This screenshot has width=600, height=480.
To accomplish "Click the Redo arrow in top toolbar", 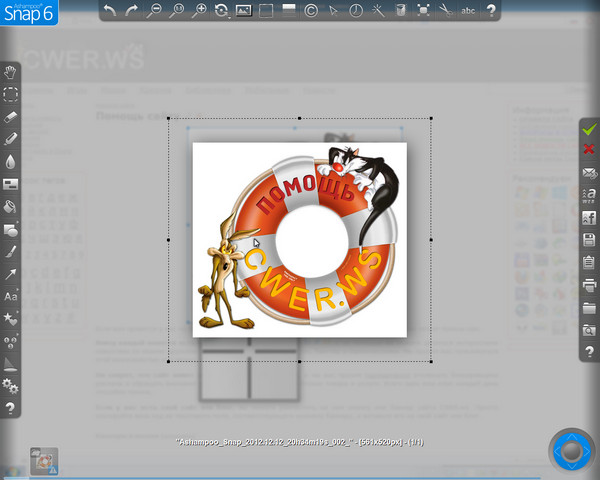I will (x=132, y=11).
